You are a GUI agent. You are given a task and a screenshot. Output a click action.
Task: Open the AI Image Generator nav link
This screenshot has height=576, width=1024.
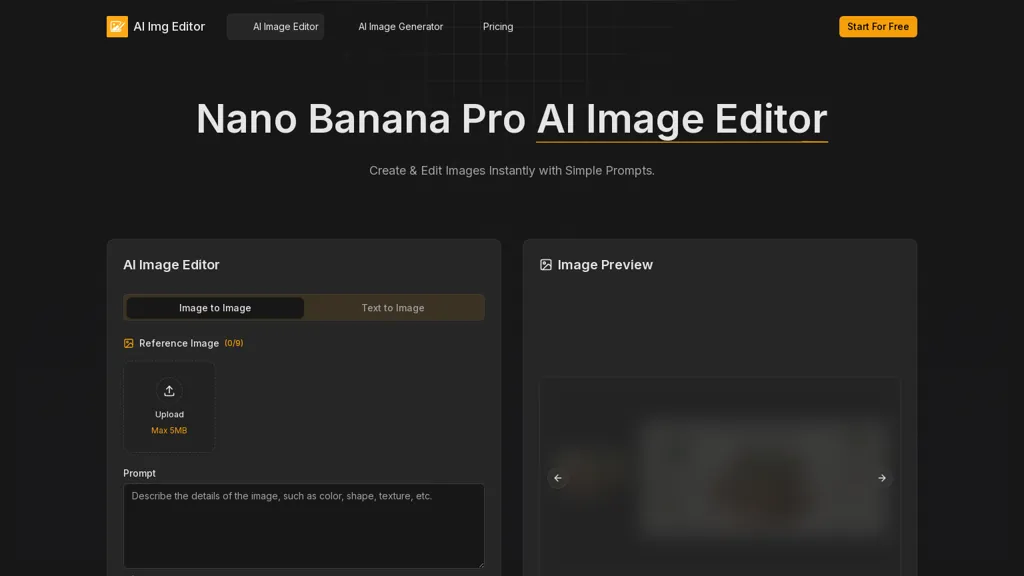pos(400,27)
